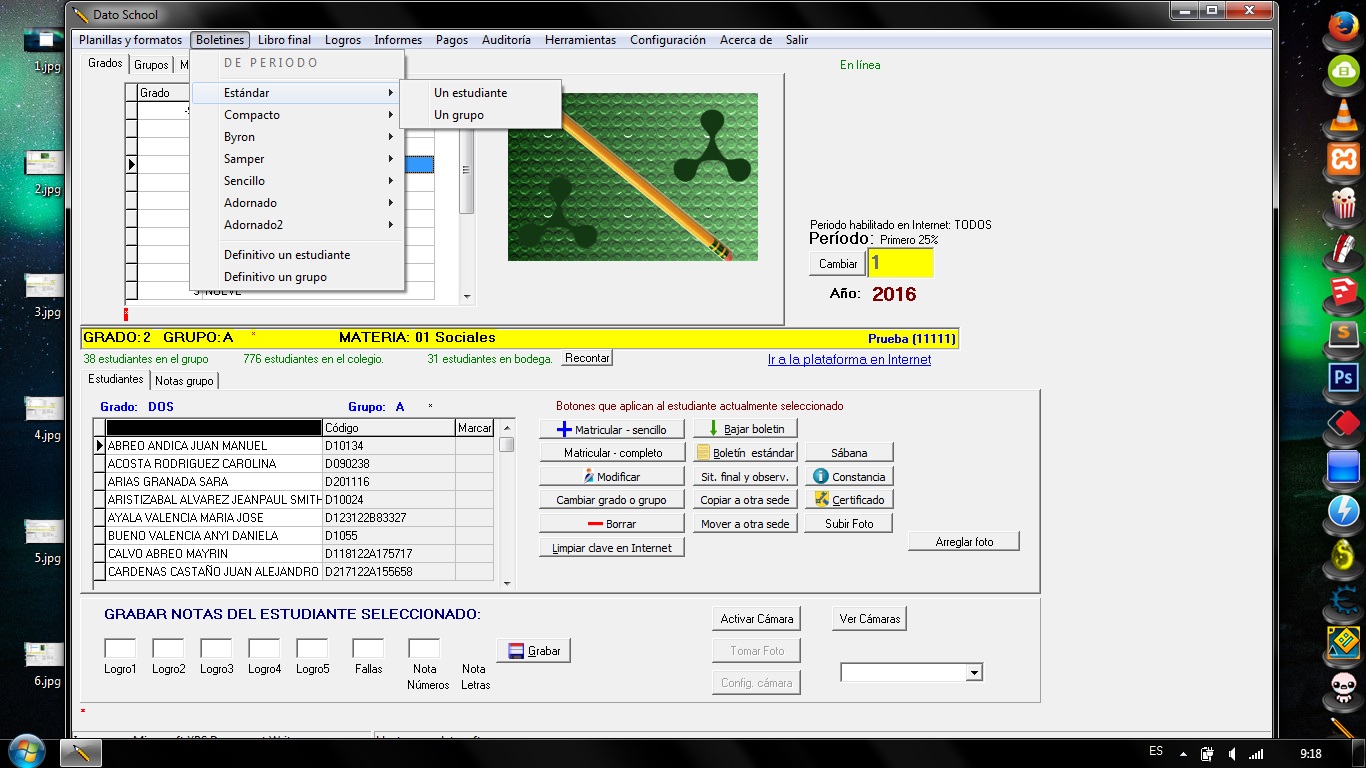The image size is (1366, 768).
Task: Click the red minus Borrar button
Action: [x=611, y=524]
